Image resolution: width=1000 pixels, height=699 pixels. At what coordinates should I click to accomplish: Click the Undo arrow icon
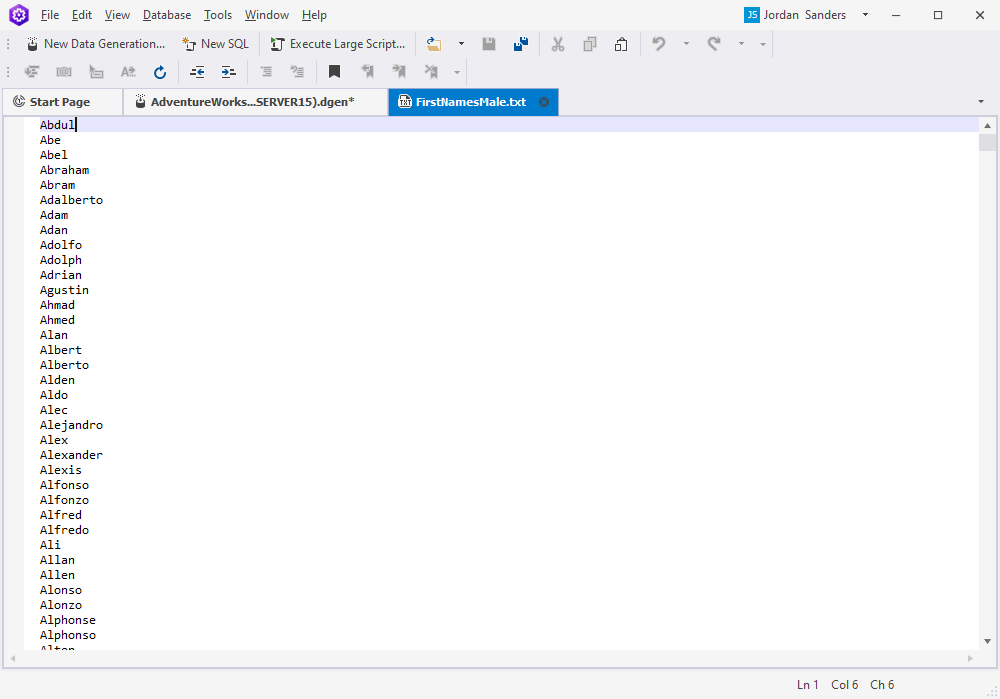click(x=659, y=44)
